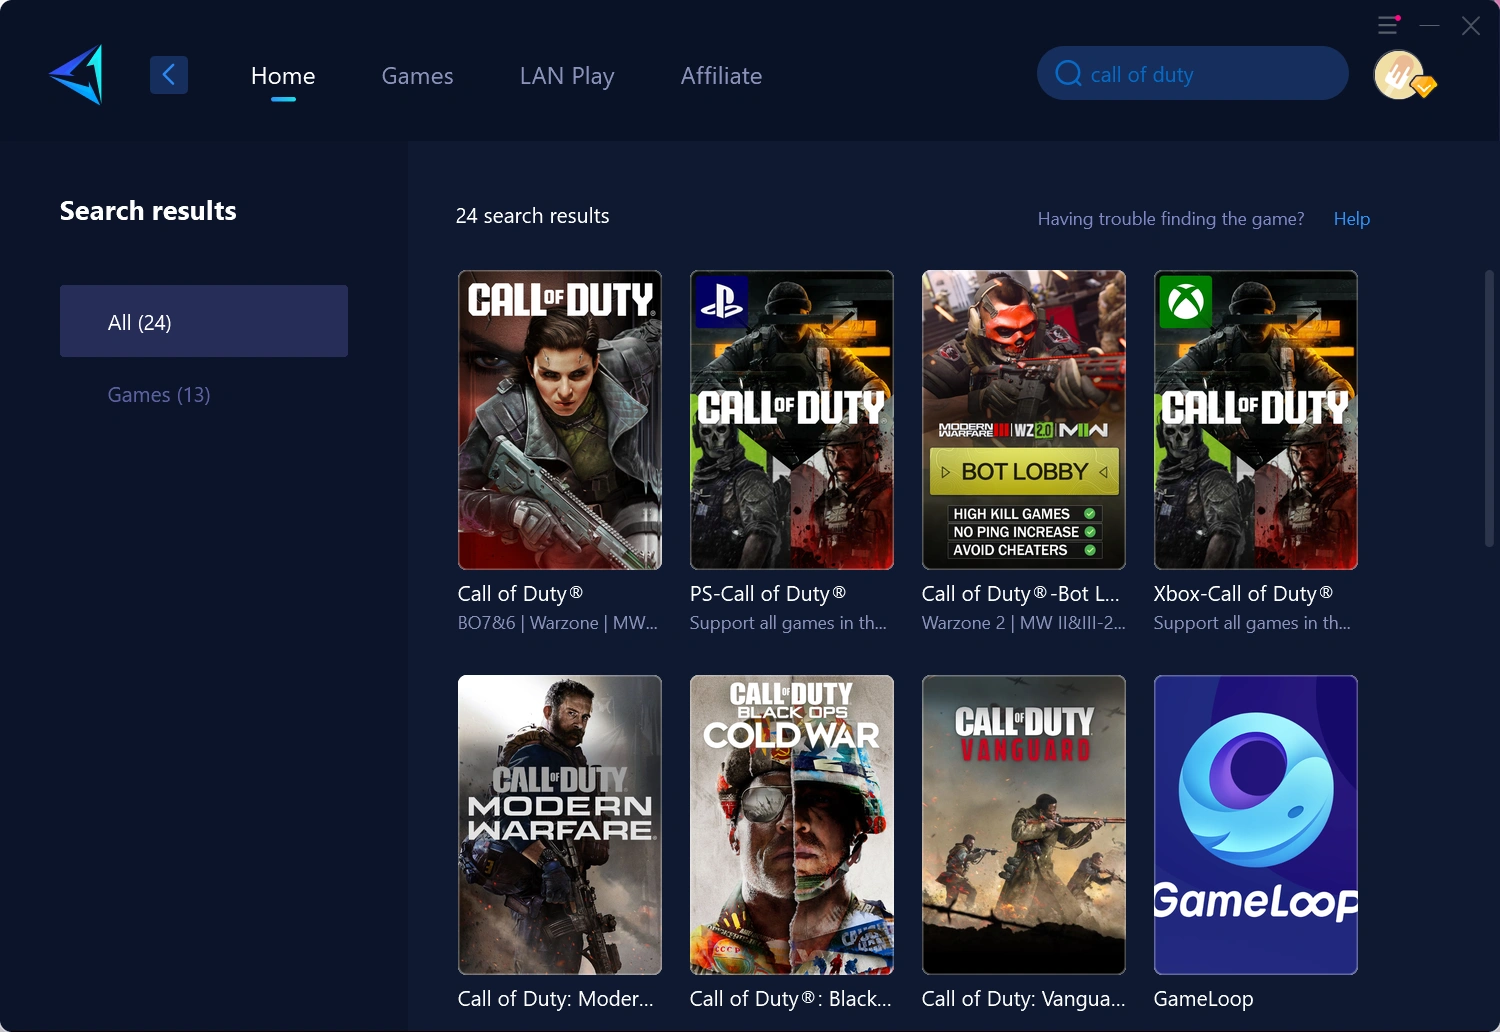The height and width of the screenshot is (1032, 1500).
Task: Click the search magnifier icon
Action: pyautogui.click(x=1068, y=74)
